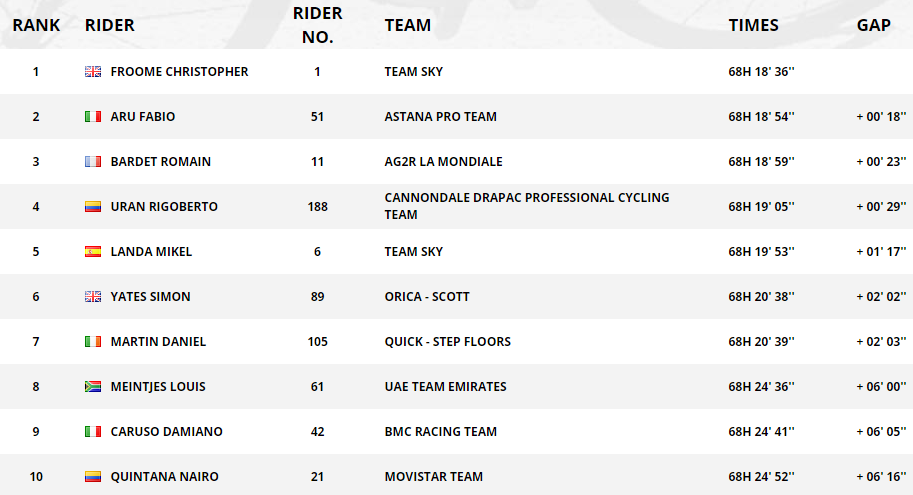Open the Martin Daniel rider link

(158, 342)
